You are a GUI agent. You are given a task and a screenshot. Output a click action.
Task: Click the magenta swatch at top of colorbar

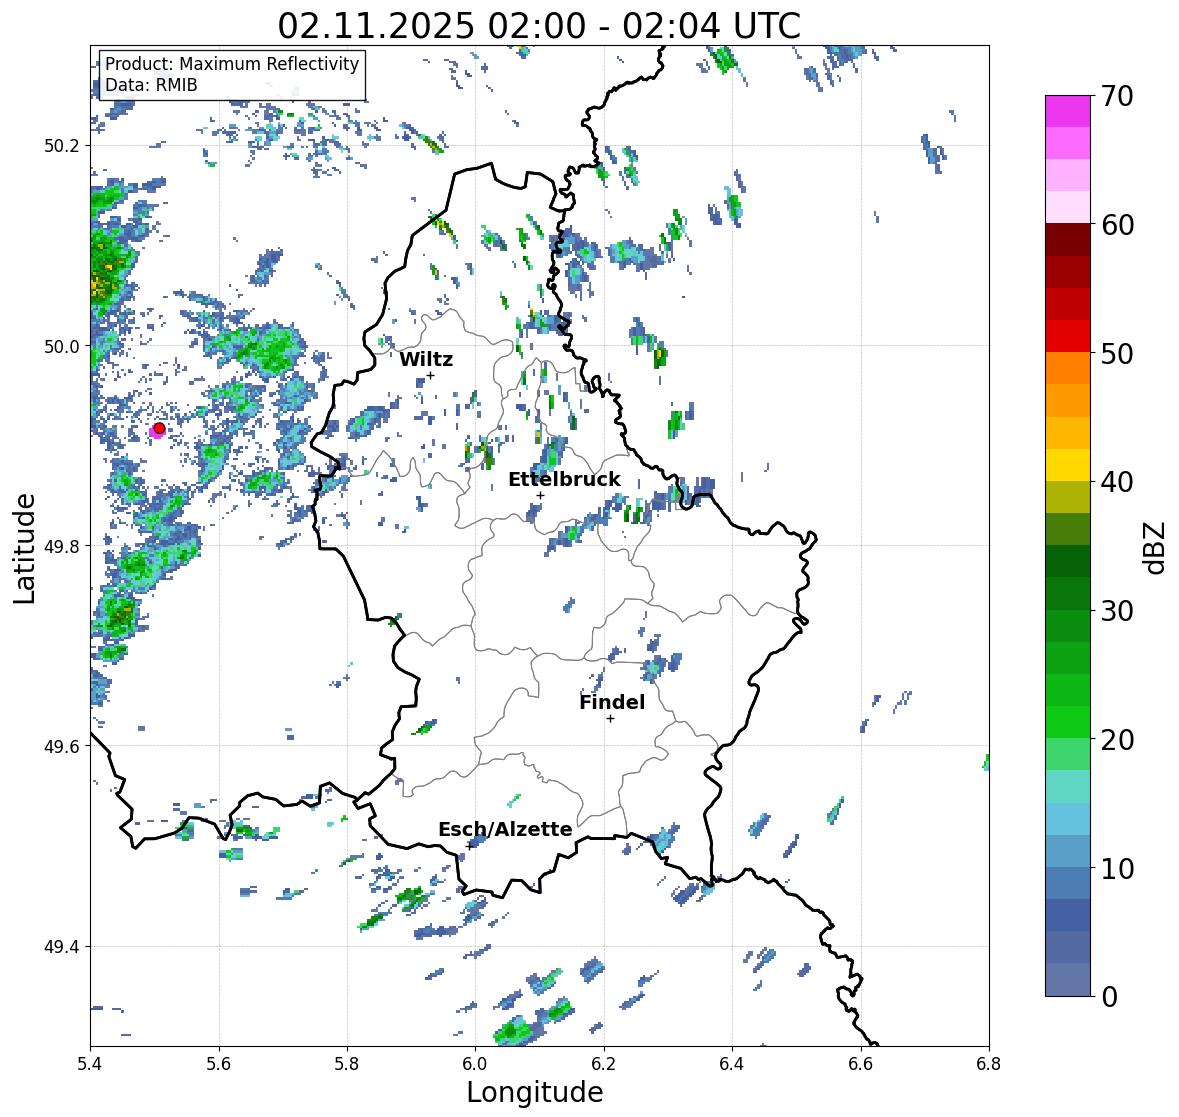[1068, 111]
